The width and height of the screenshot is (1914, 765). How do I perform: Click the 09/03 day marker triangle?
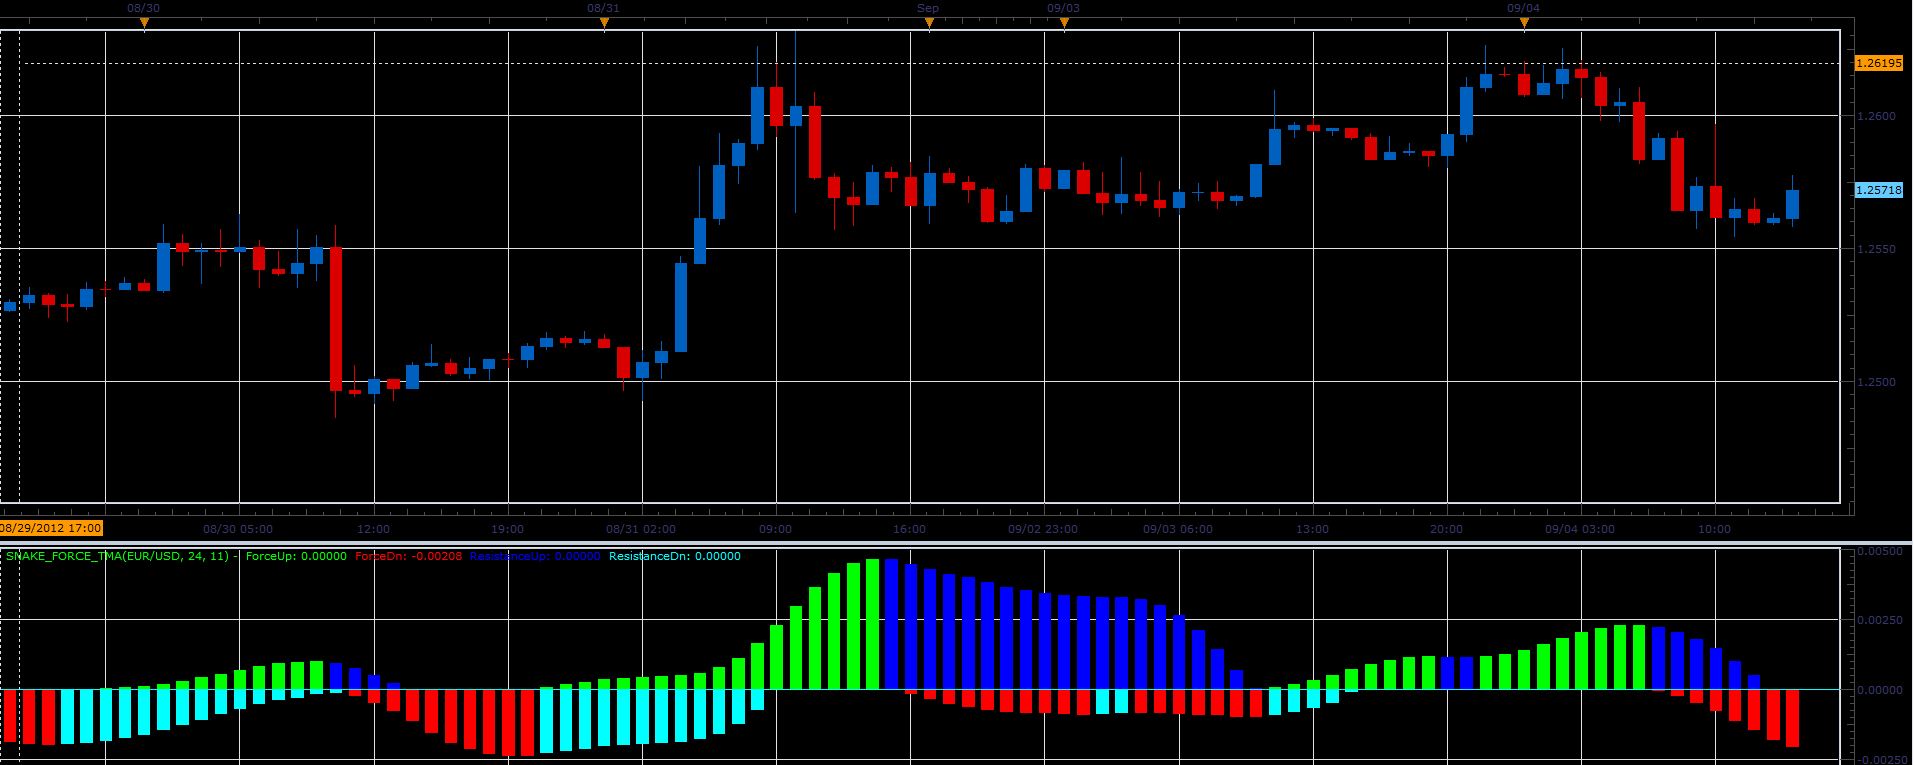tap(1064, 23)
